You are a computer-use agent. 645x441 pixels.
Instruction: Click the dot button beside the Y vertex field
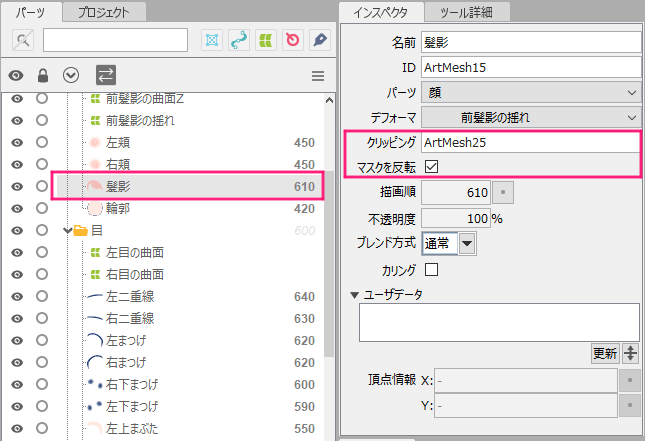pyautogui.click(x=629, y=405)
